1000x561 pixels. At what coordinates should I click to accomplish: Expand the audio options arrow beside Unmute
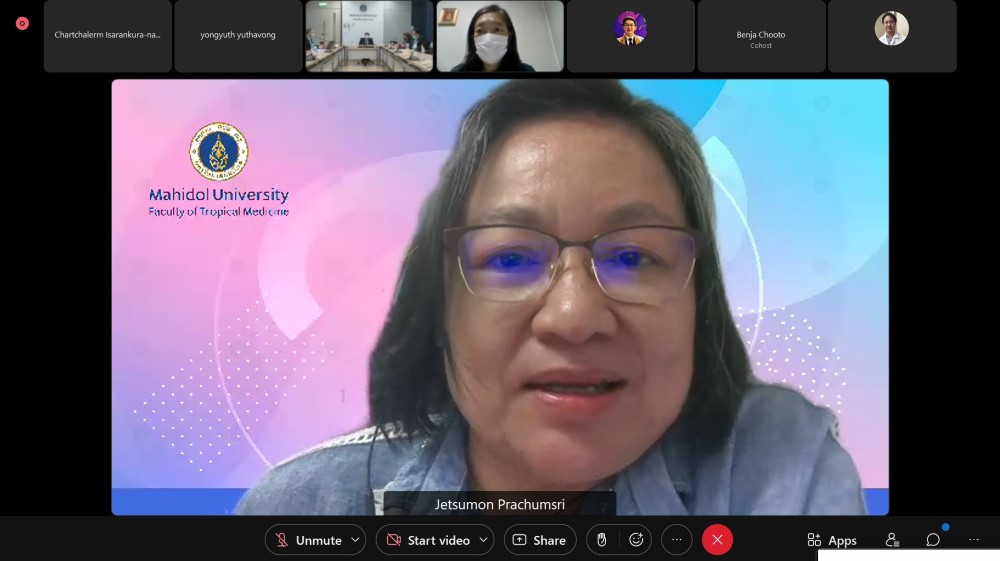(356, 540)
